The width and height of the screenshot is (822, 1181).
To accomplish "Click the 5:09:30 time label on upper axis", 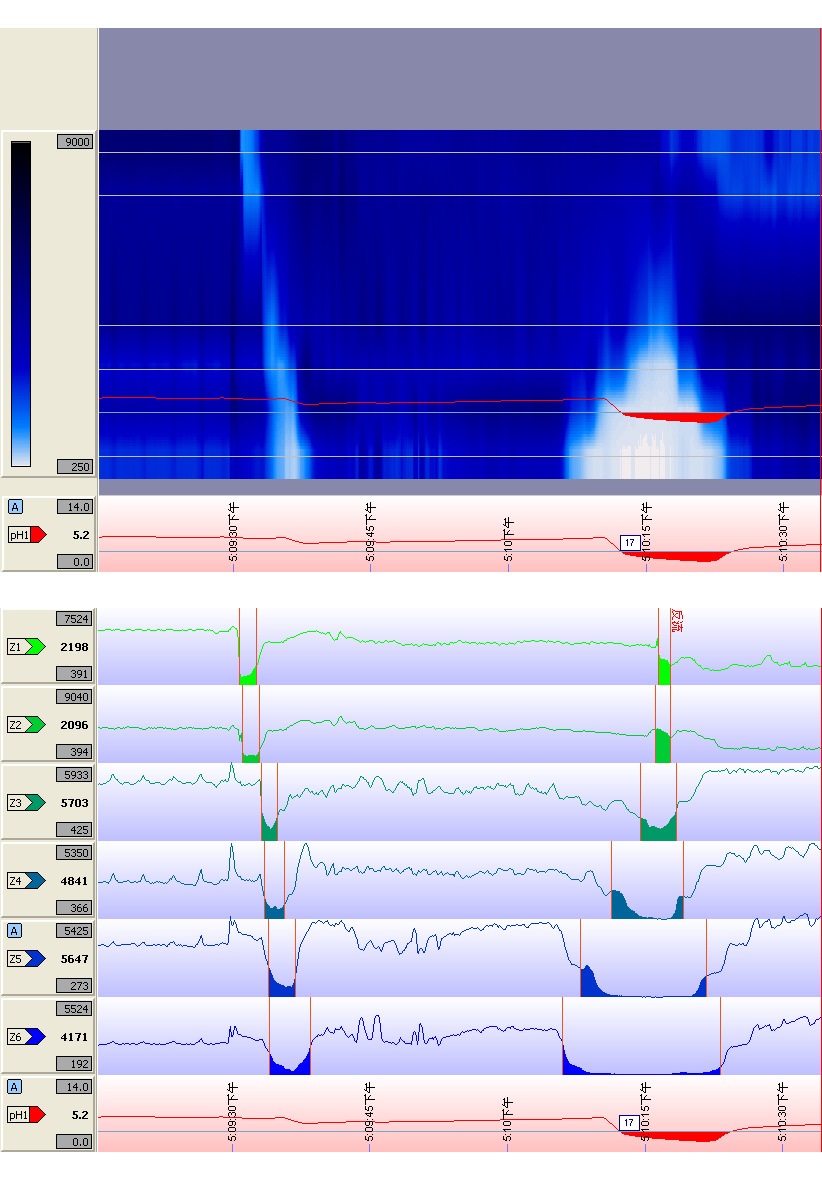I will (233, 533).
